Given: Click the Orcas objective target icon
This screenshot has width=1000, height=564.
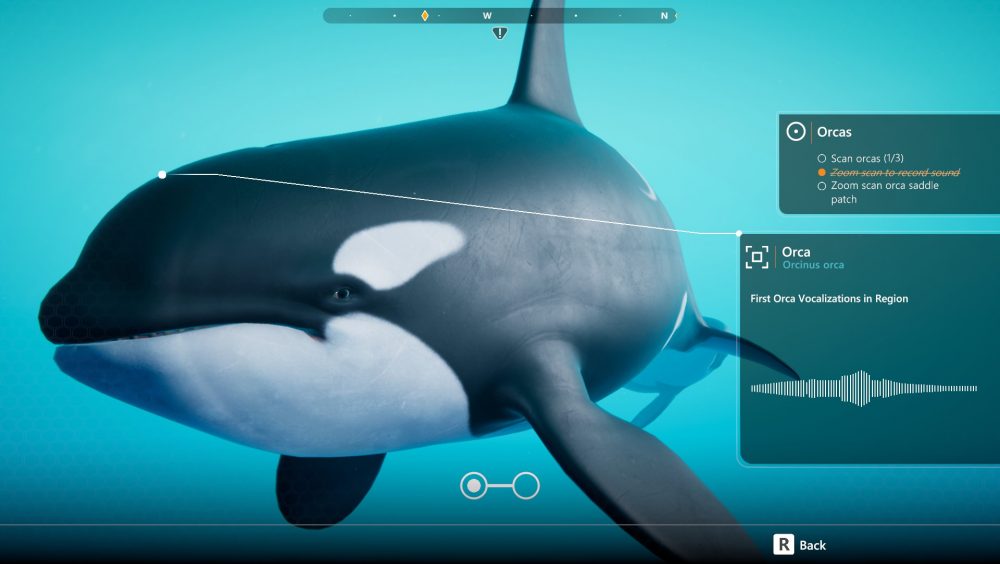Looking at the screenshot, I should pyautogui.click(x=796, y=132).
